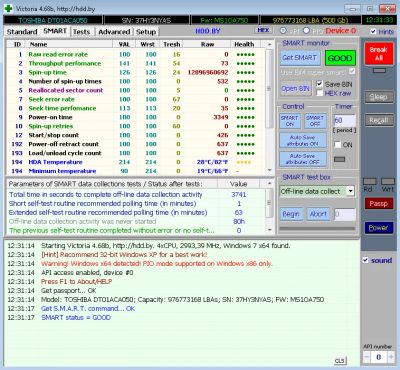Click the ID column header

coord(17,44)
